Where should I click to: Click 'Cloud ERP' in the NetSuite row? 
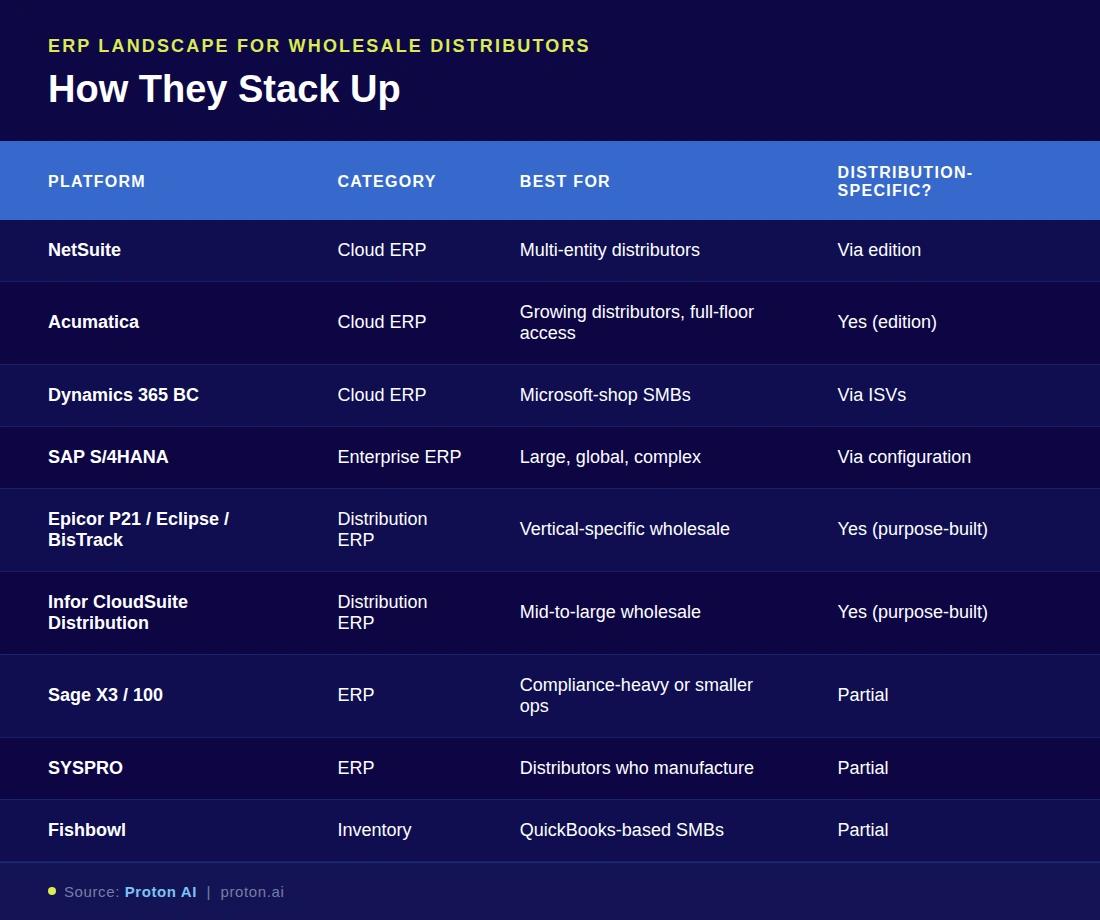[382, 250]
